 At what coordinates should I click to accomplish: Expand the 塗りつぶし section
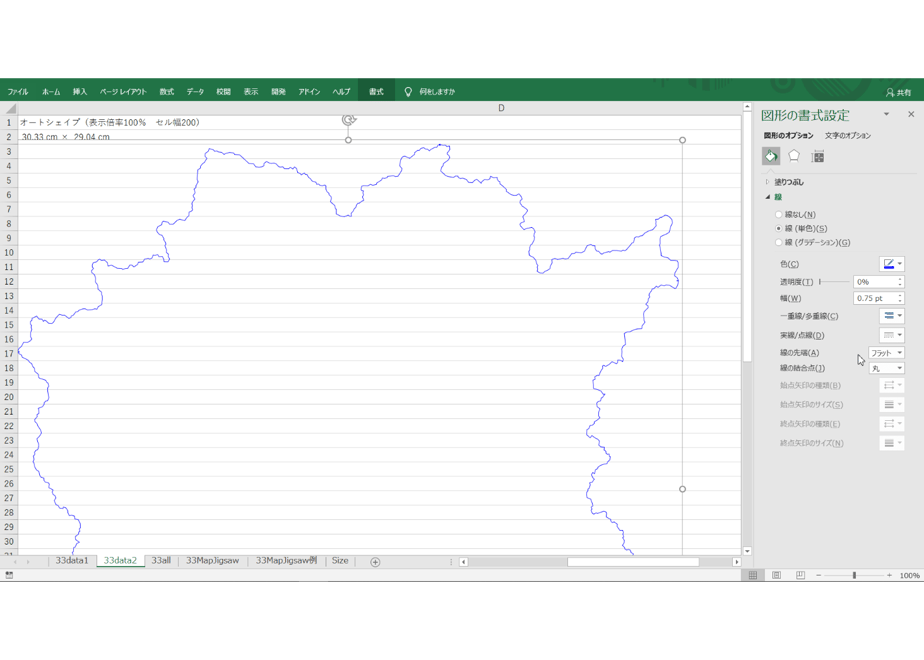click(767, 182)
